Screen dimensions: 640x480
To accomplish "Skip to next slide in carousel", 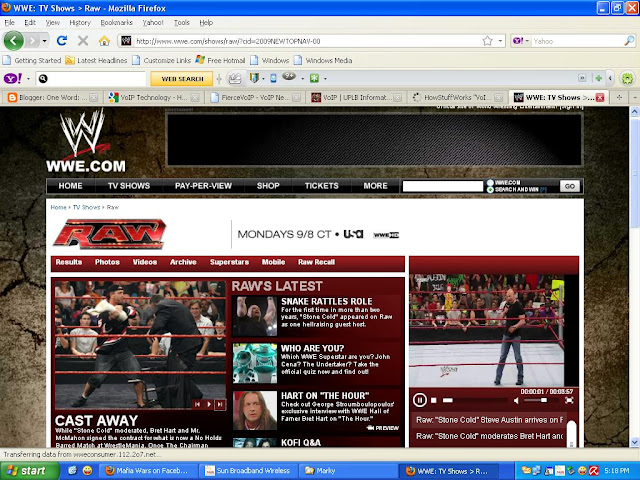I will point(220,404).
